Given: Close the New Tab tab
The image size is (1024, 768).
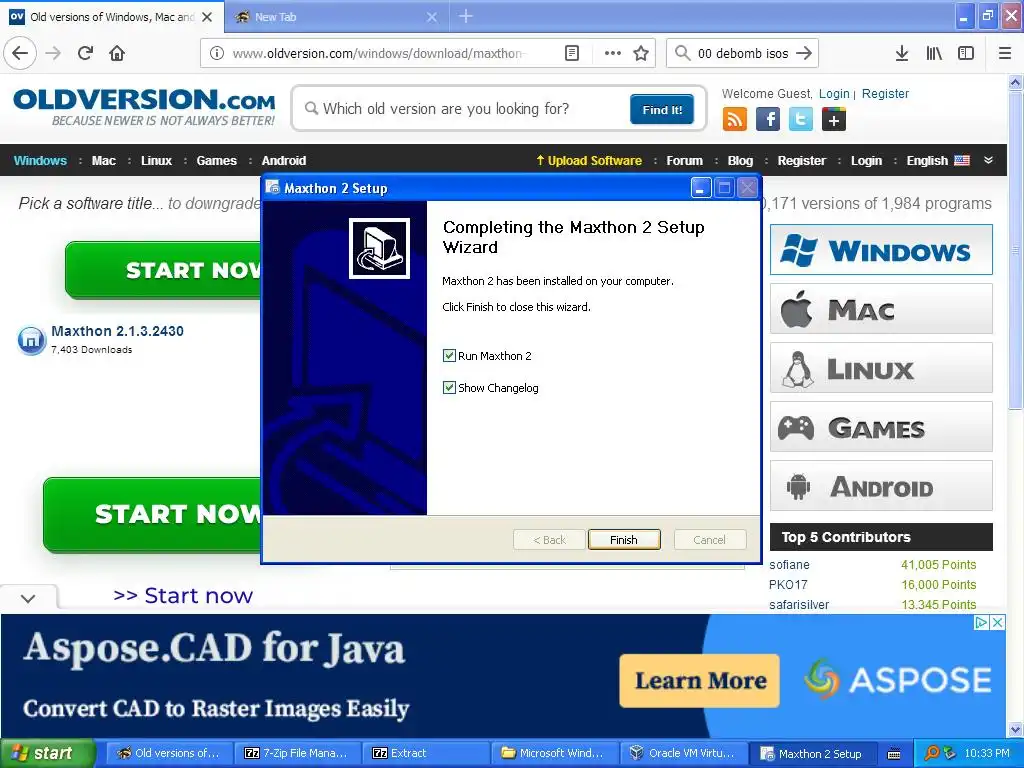Looking at the screenshot, I should [x=432, y=17].
